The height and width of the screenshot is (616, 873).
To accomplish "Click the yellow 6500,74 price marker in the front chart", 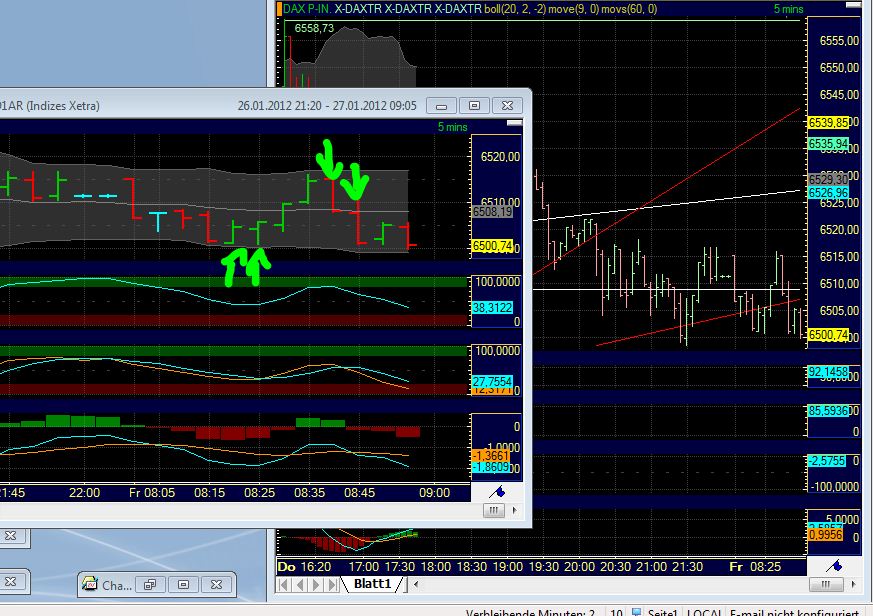I will tap(493, 246).
